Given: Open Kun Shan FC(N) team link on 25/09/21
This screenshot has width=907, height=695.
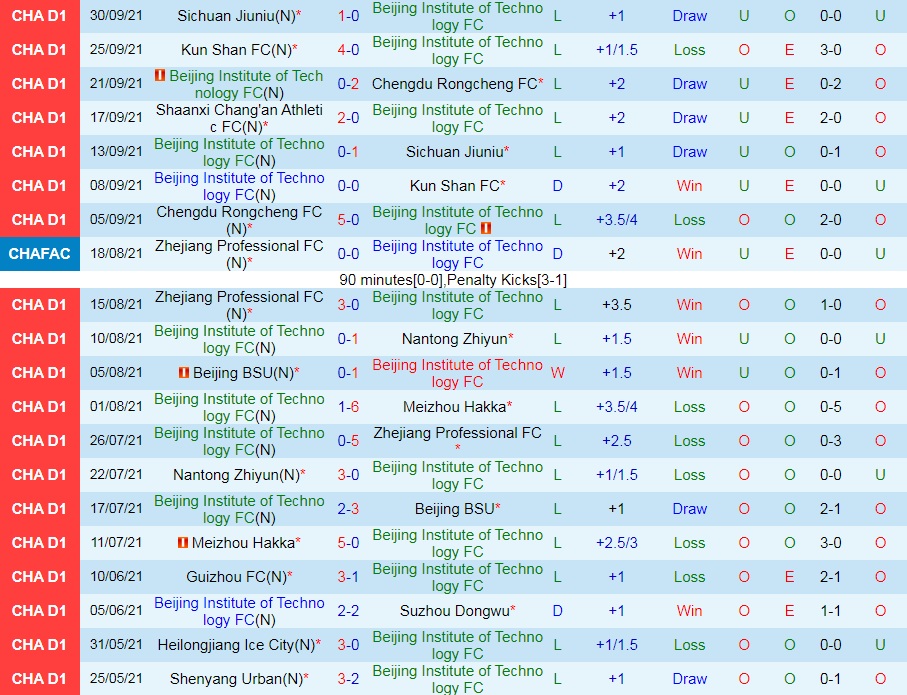Looking at the screenshot, I should coord(239,50).
